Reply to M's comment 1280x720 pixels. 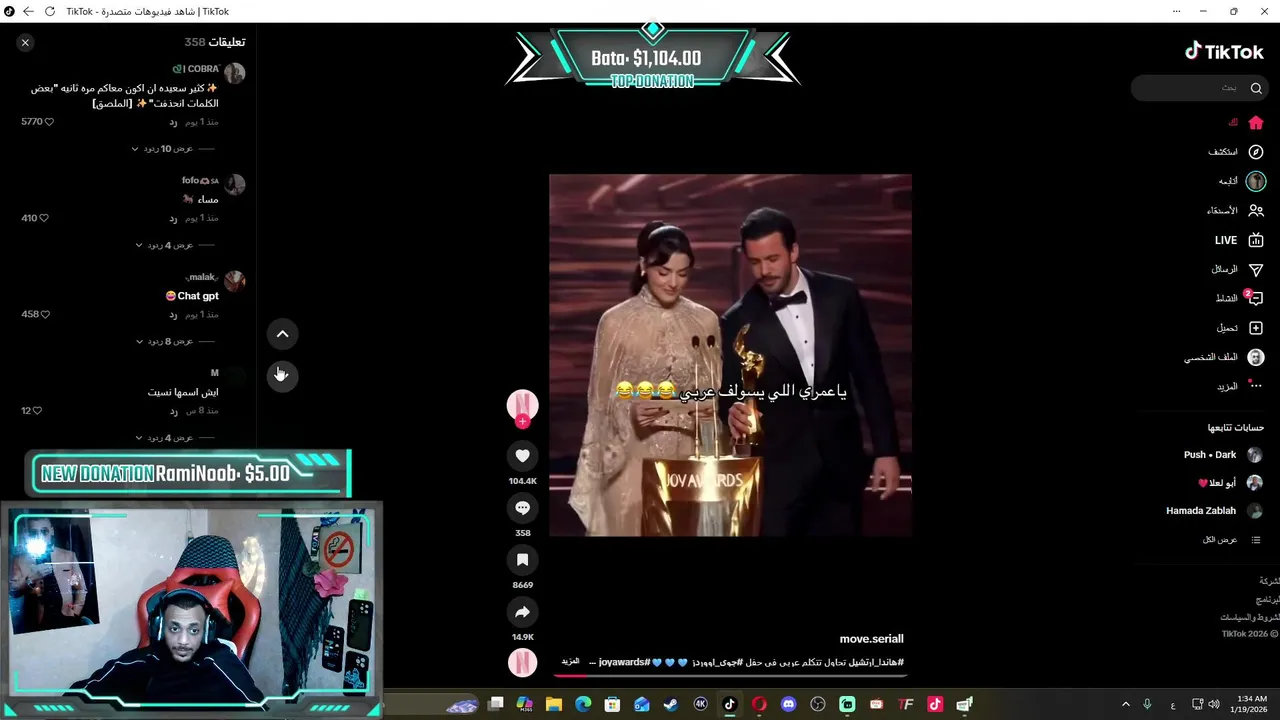(173, 411)
